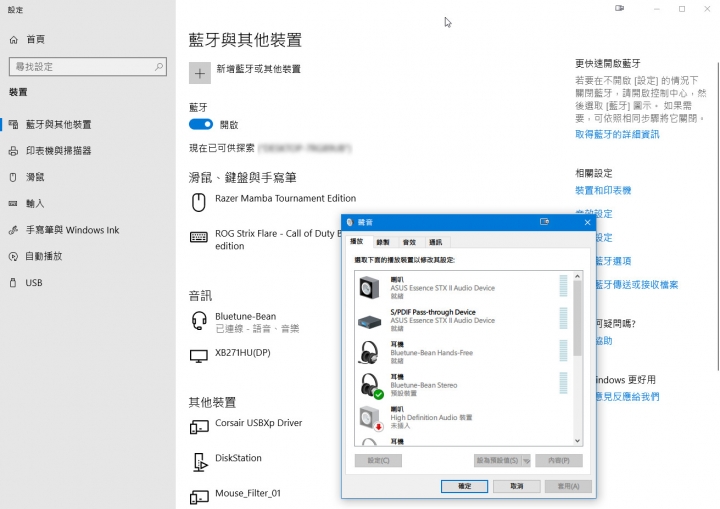Select the S/PDIF Pass-through Device icon
Viewport: 720px width, 509px height.
[x=369, y=321]
